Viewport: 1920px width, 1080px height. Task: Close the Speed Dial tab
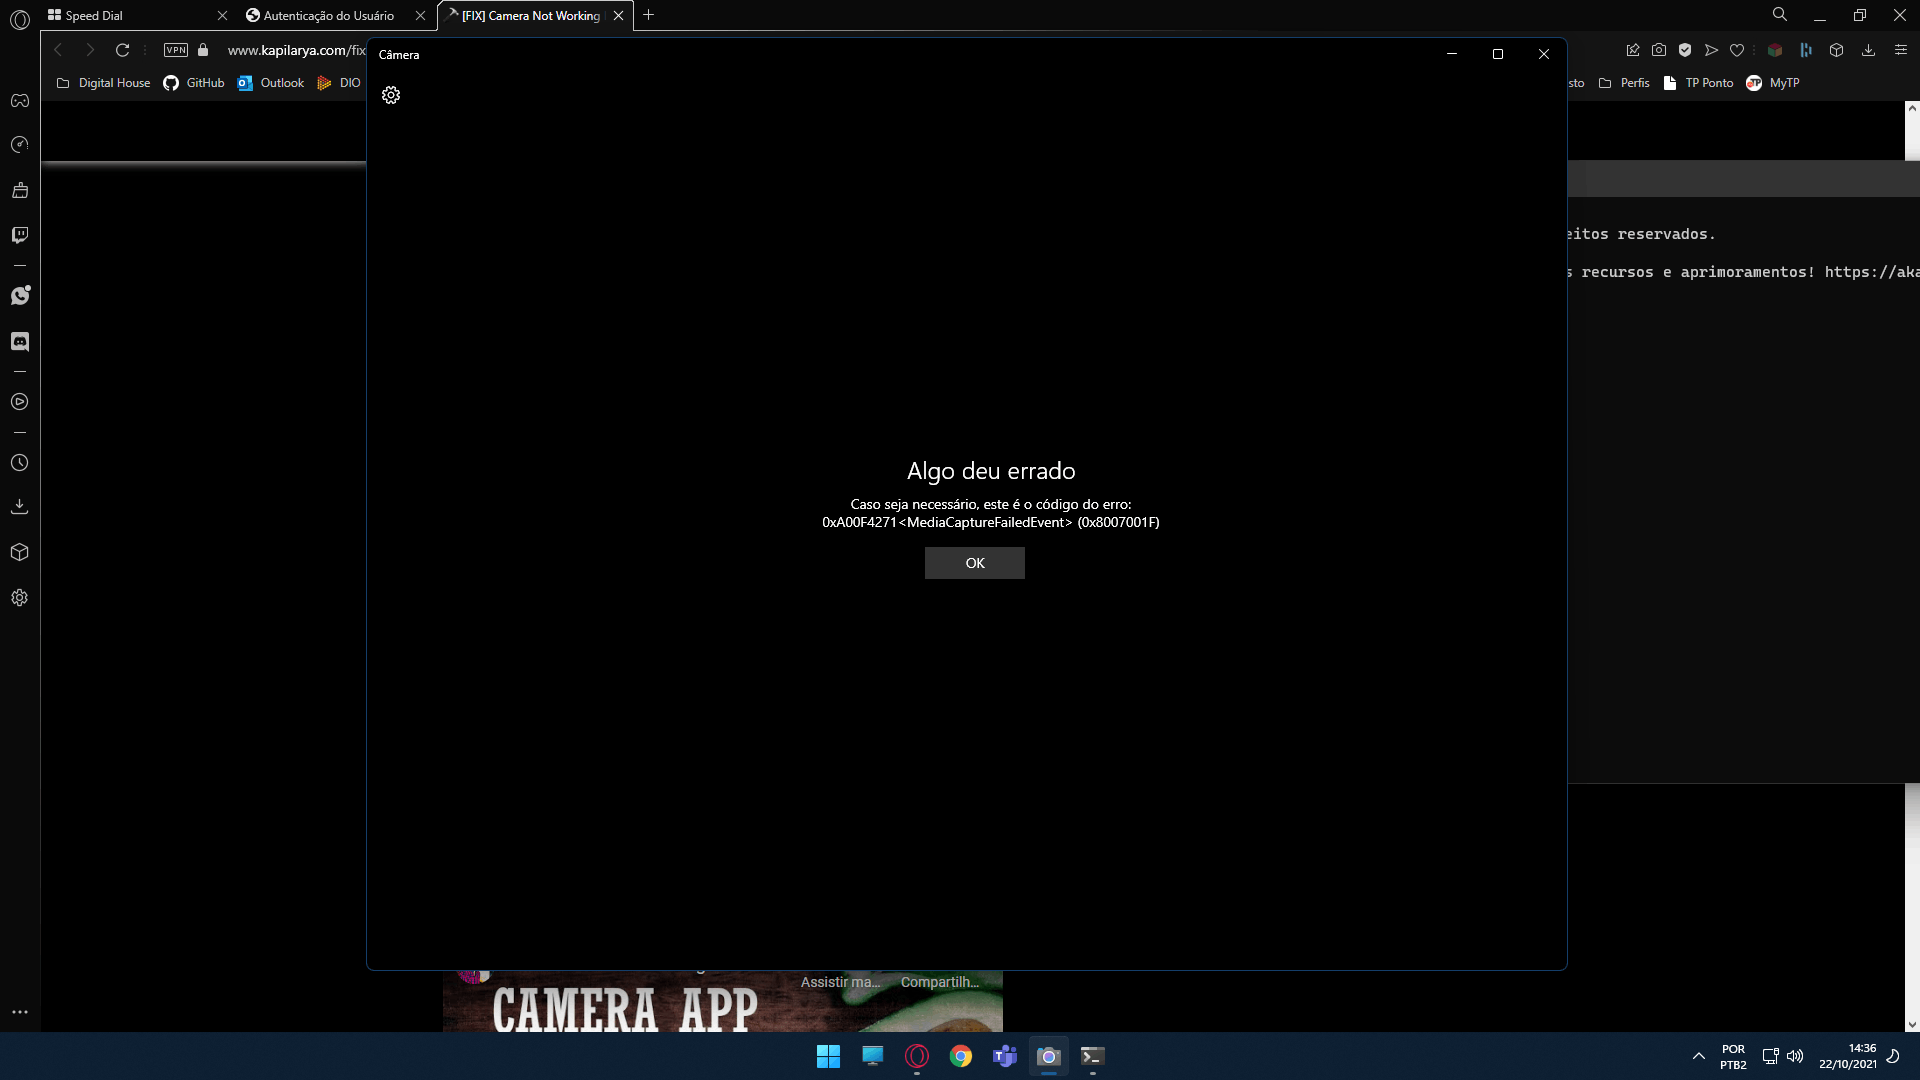pos(222,15)
